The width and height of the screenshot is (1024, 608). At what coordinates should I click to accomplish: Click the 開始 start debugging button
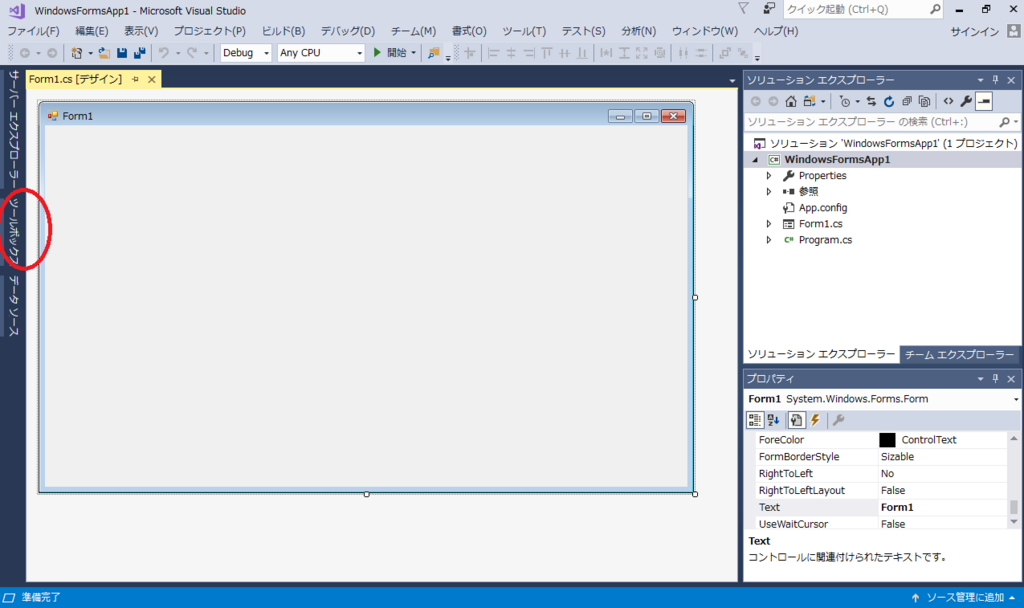[x=390, y=53]
